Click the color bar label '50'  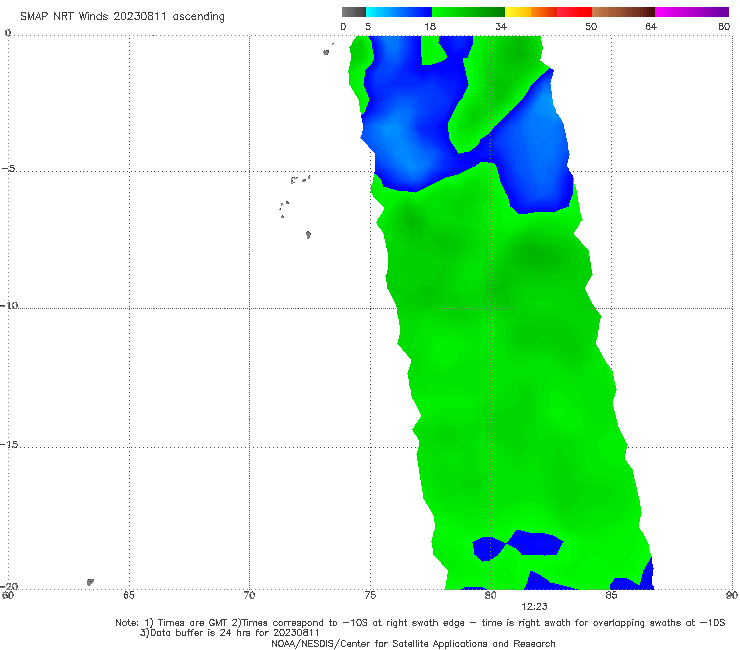coord(591,26)
